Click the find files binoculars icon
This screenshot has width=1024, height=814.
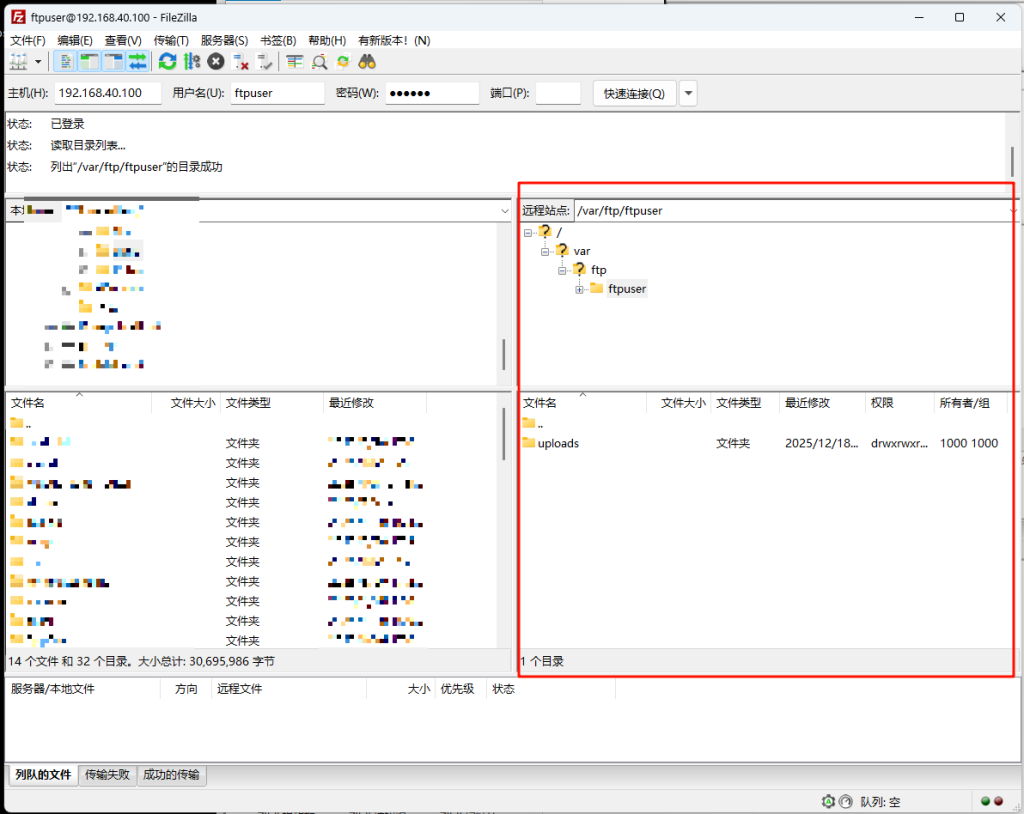pyautogui.click(x=367, y=61)
